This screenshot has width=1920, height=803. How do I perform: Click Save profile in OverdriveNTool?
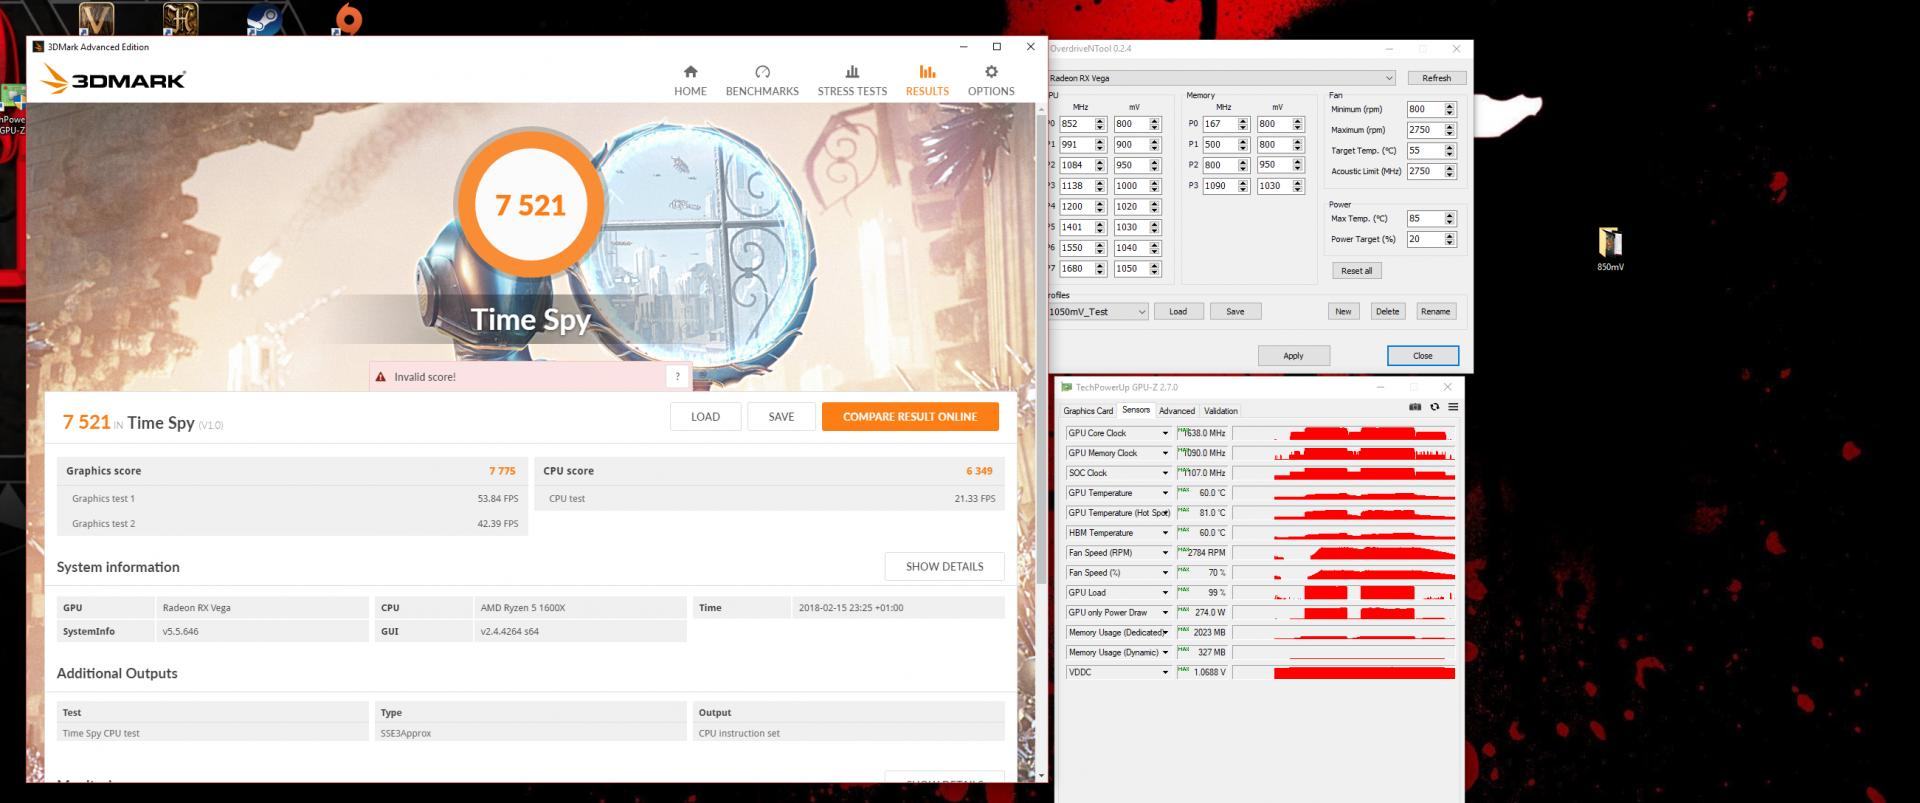tap(1235, 312)
